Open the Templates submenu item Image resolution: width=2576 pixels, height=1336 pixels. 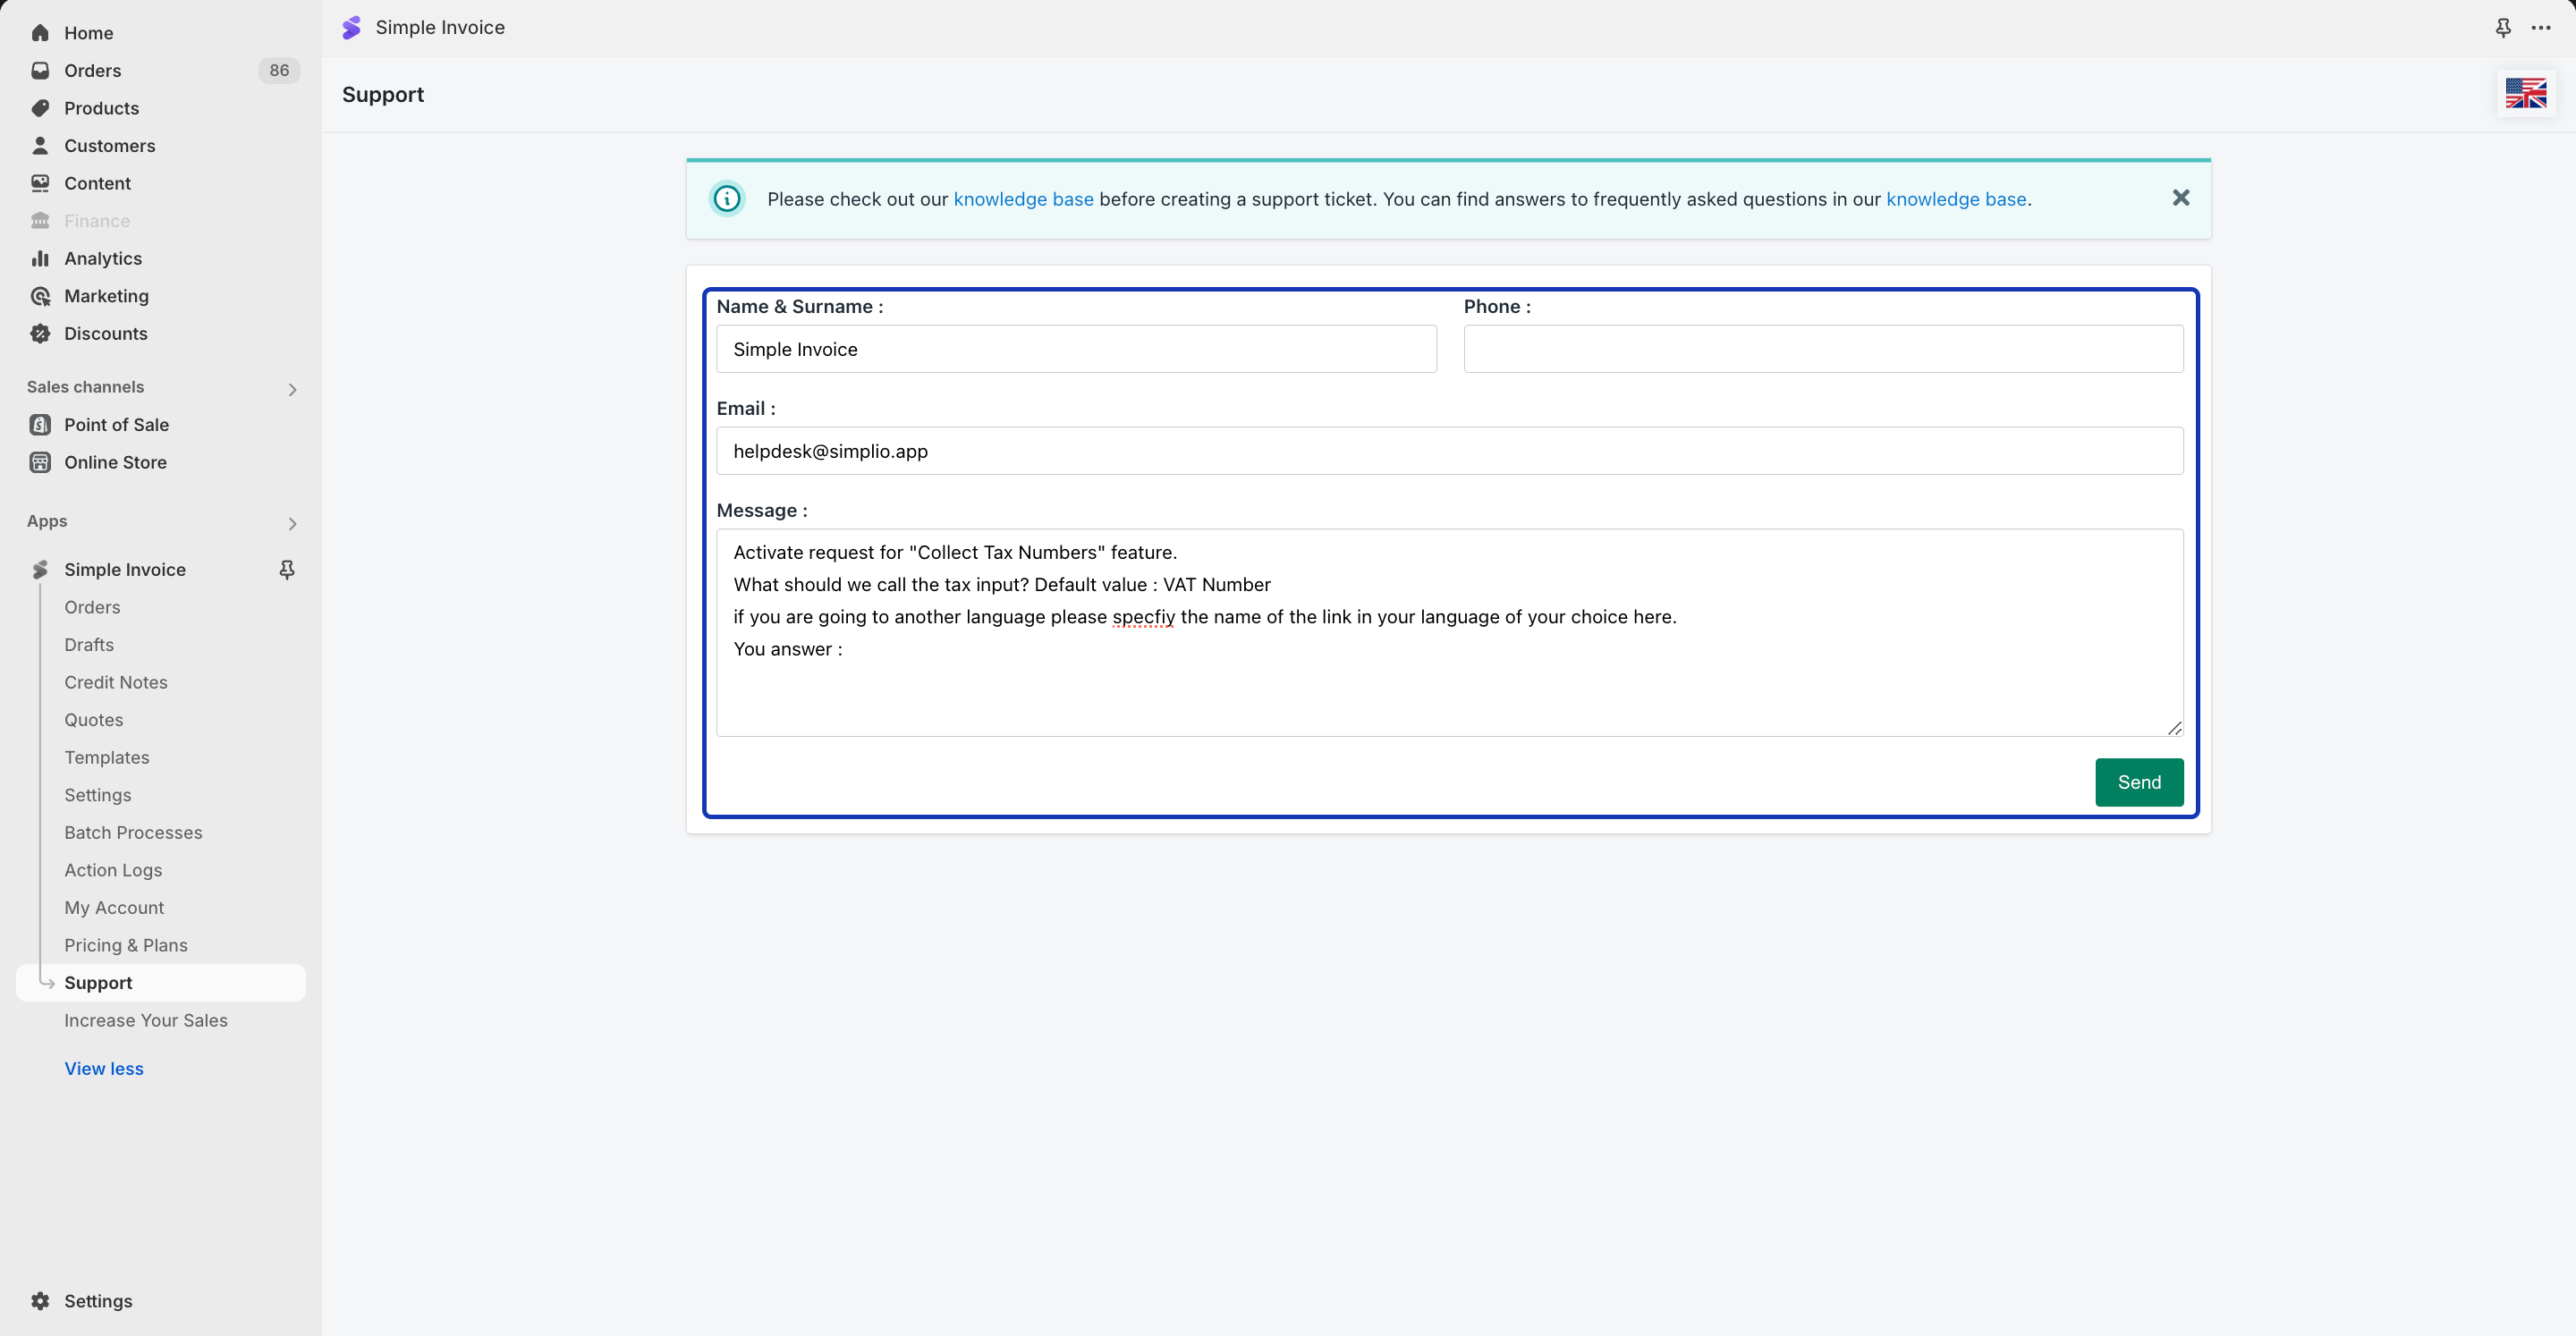pyautogui.click(x=107, y=758)
